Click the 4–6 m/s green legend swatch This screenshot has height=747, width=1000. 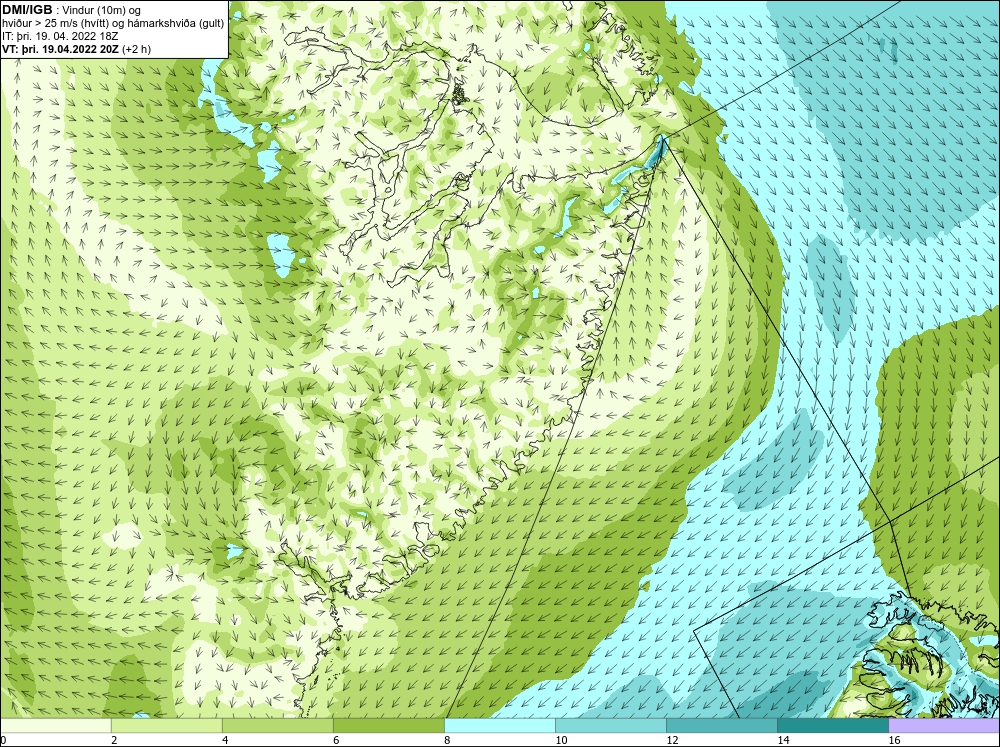(x=278, y=725)
